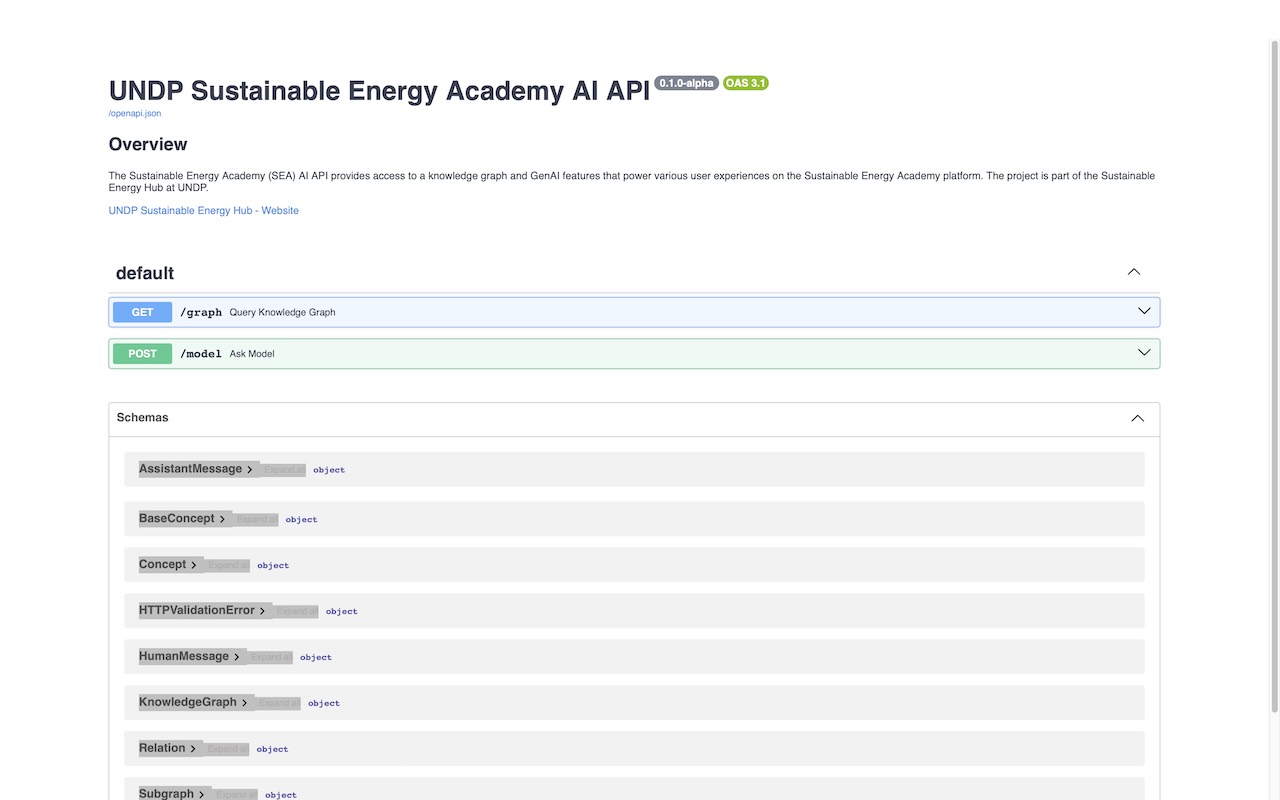Click the OAS 3.1 badge
Viewport: 1280px width, 800px height.
pos(746,83)
